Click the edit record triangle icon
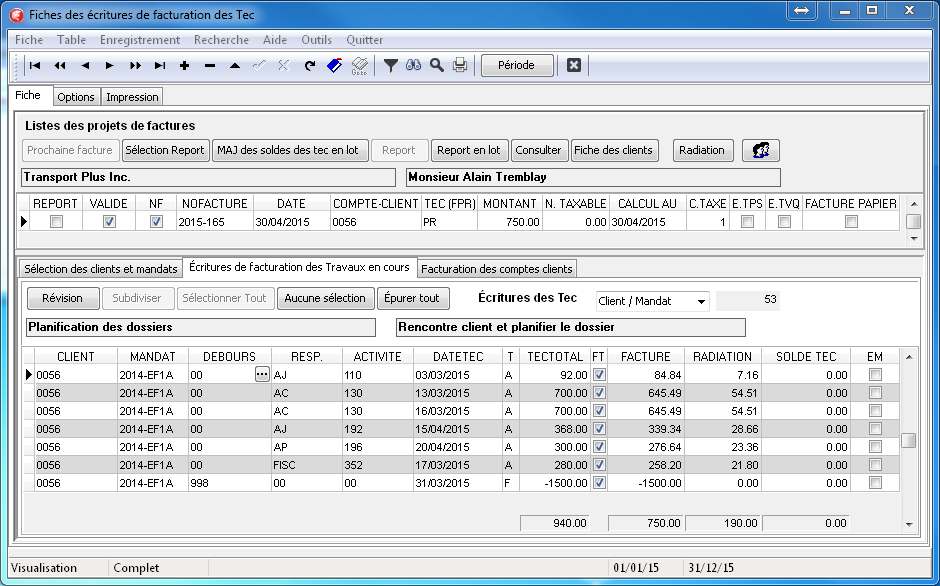 pos(235,65)
